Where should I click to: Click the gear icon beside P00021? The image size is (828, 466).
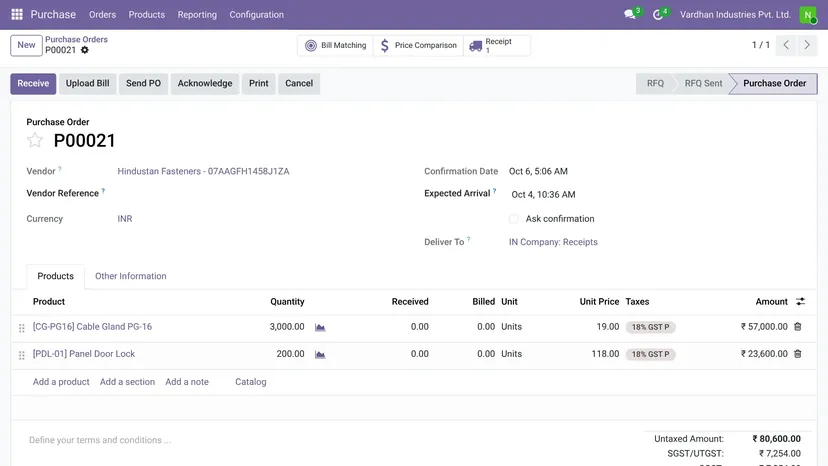click(x=84, y=50)
